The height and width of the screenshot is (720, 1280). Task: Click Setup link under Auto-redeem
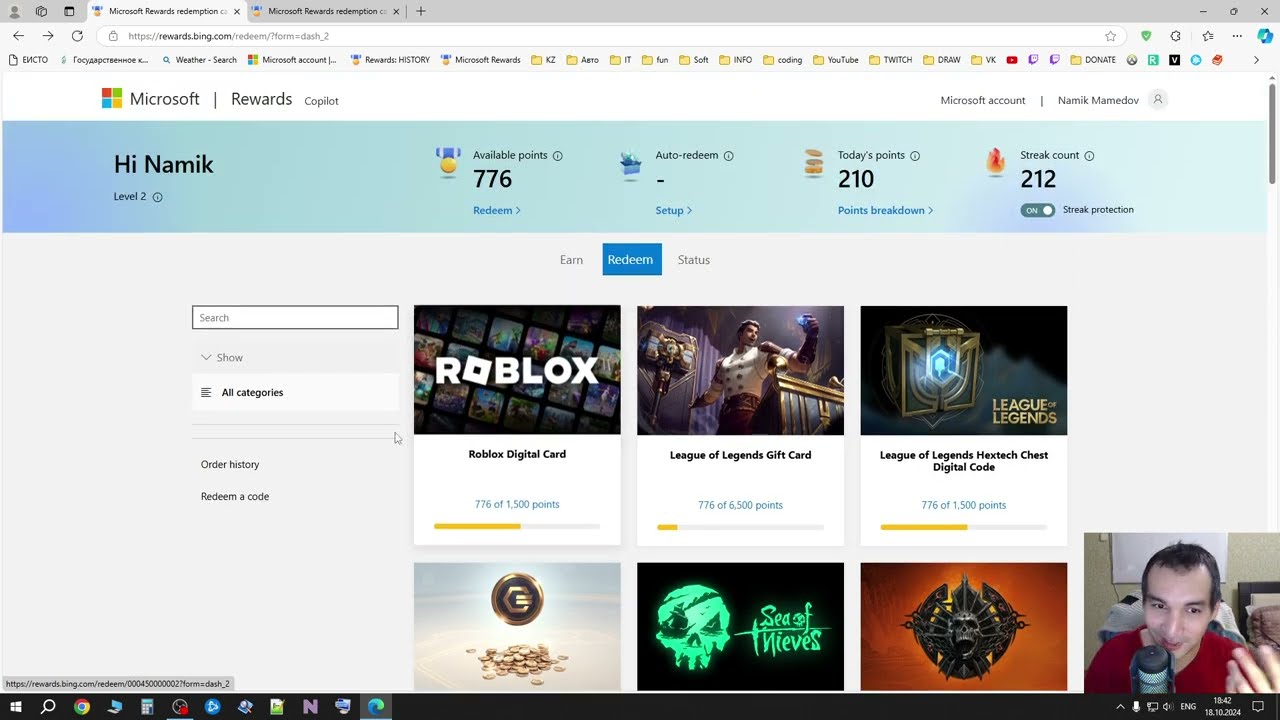[673, 210]
